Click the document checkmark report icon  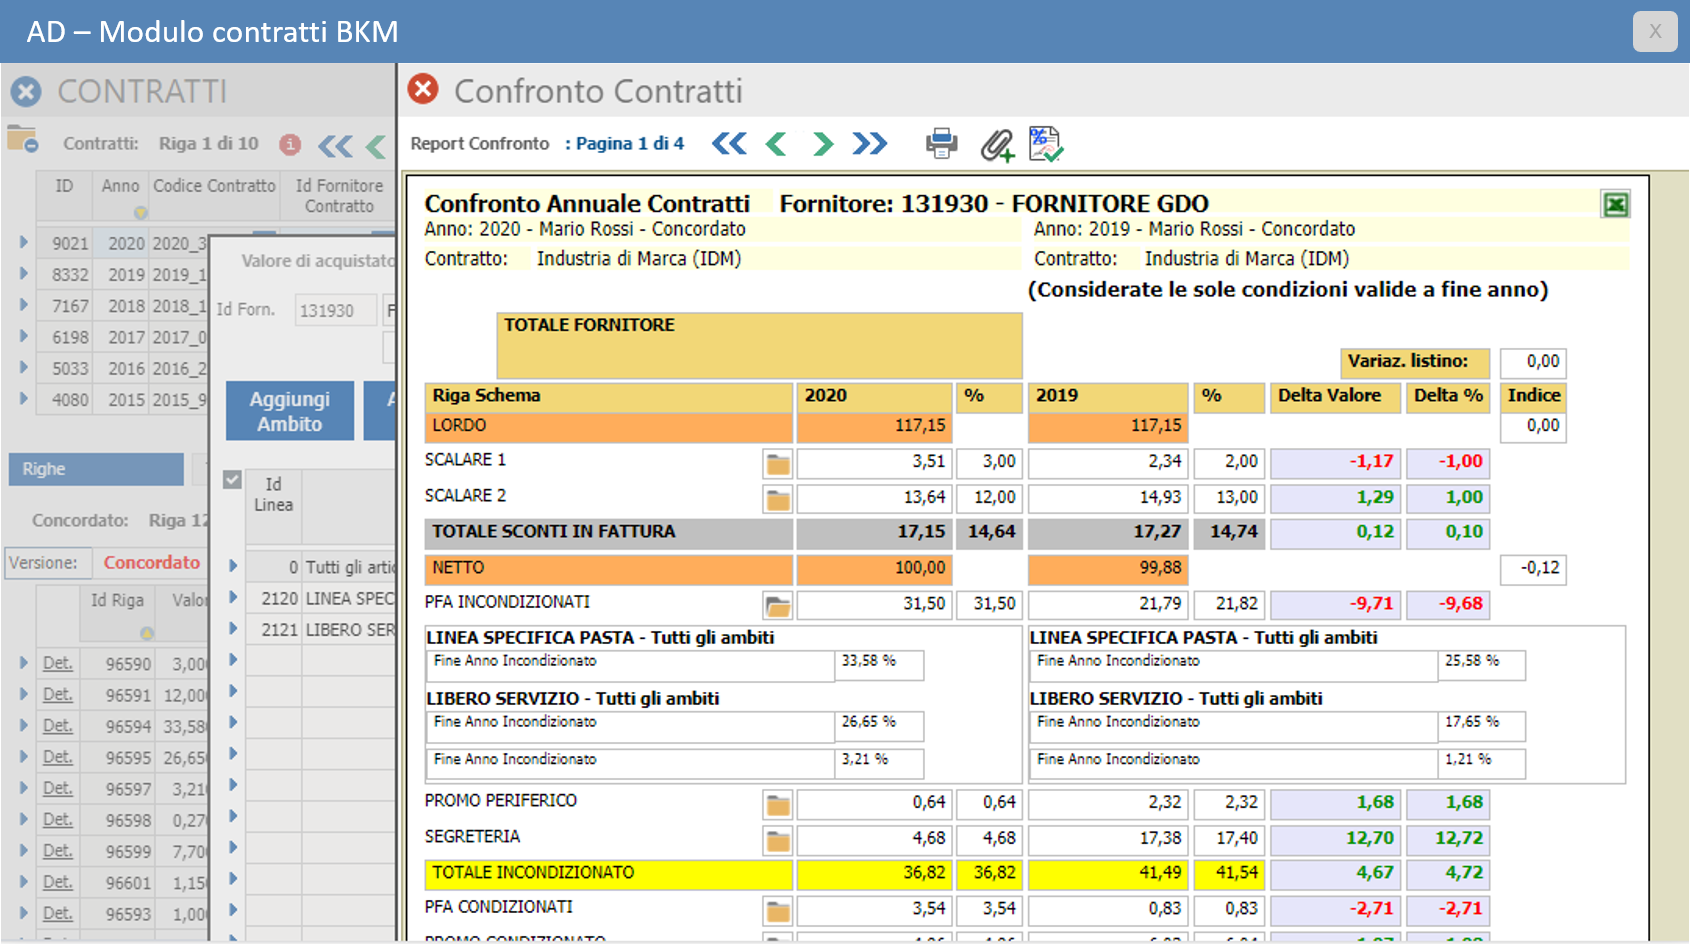[1046, 144]
